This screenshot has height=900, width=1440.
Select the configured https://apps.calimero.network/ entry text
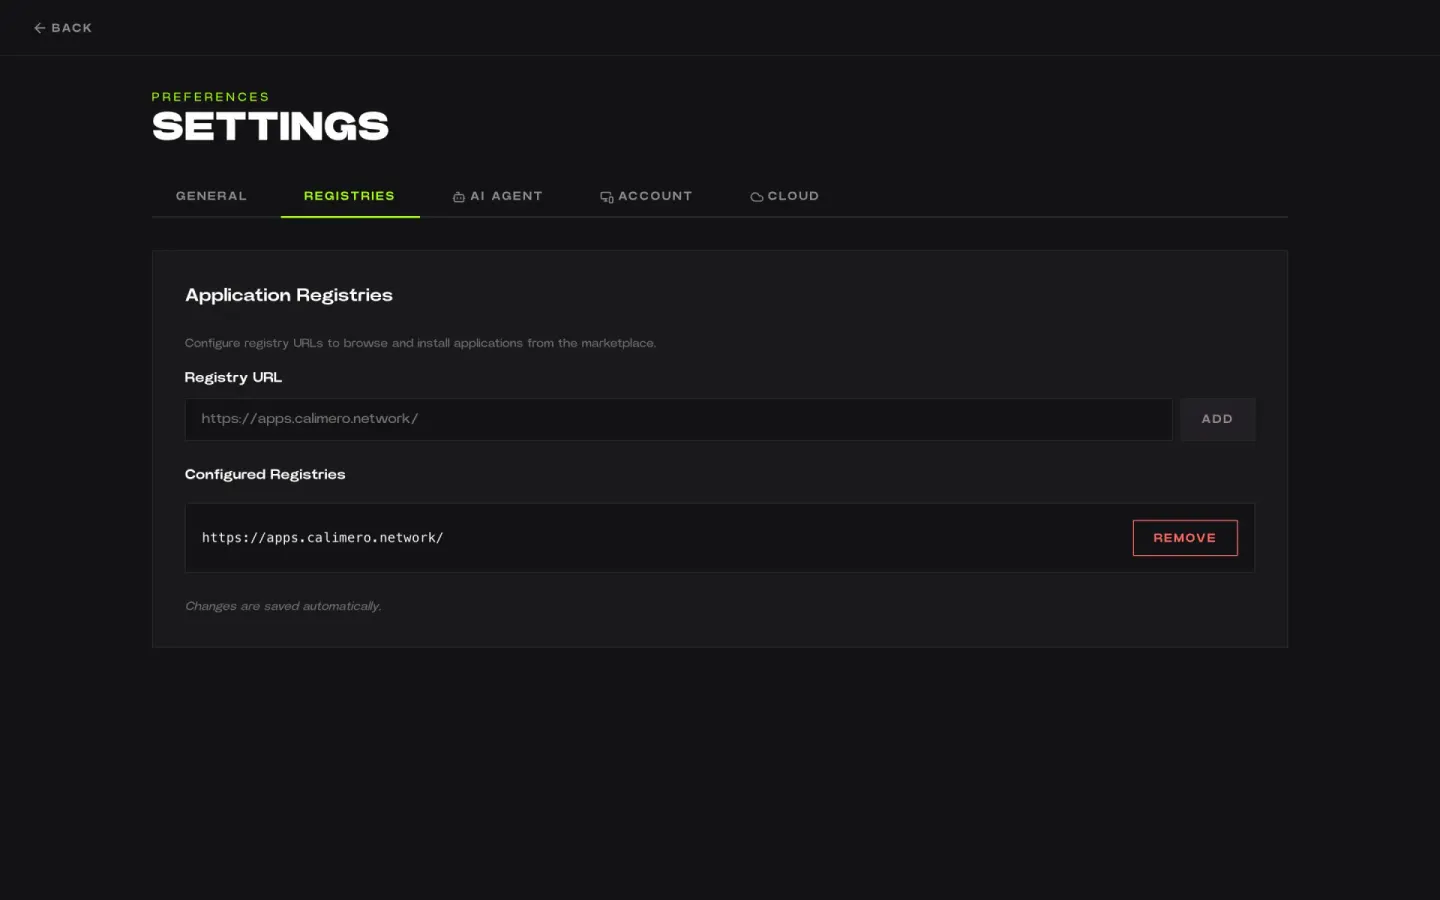pos(323,538)
